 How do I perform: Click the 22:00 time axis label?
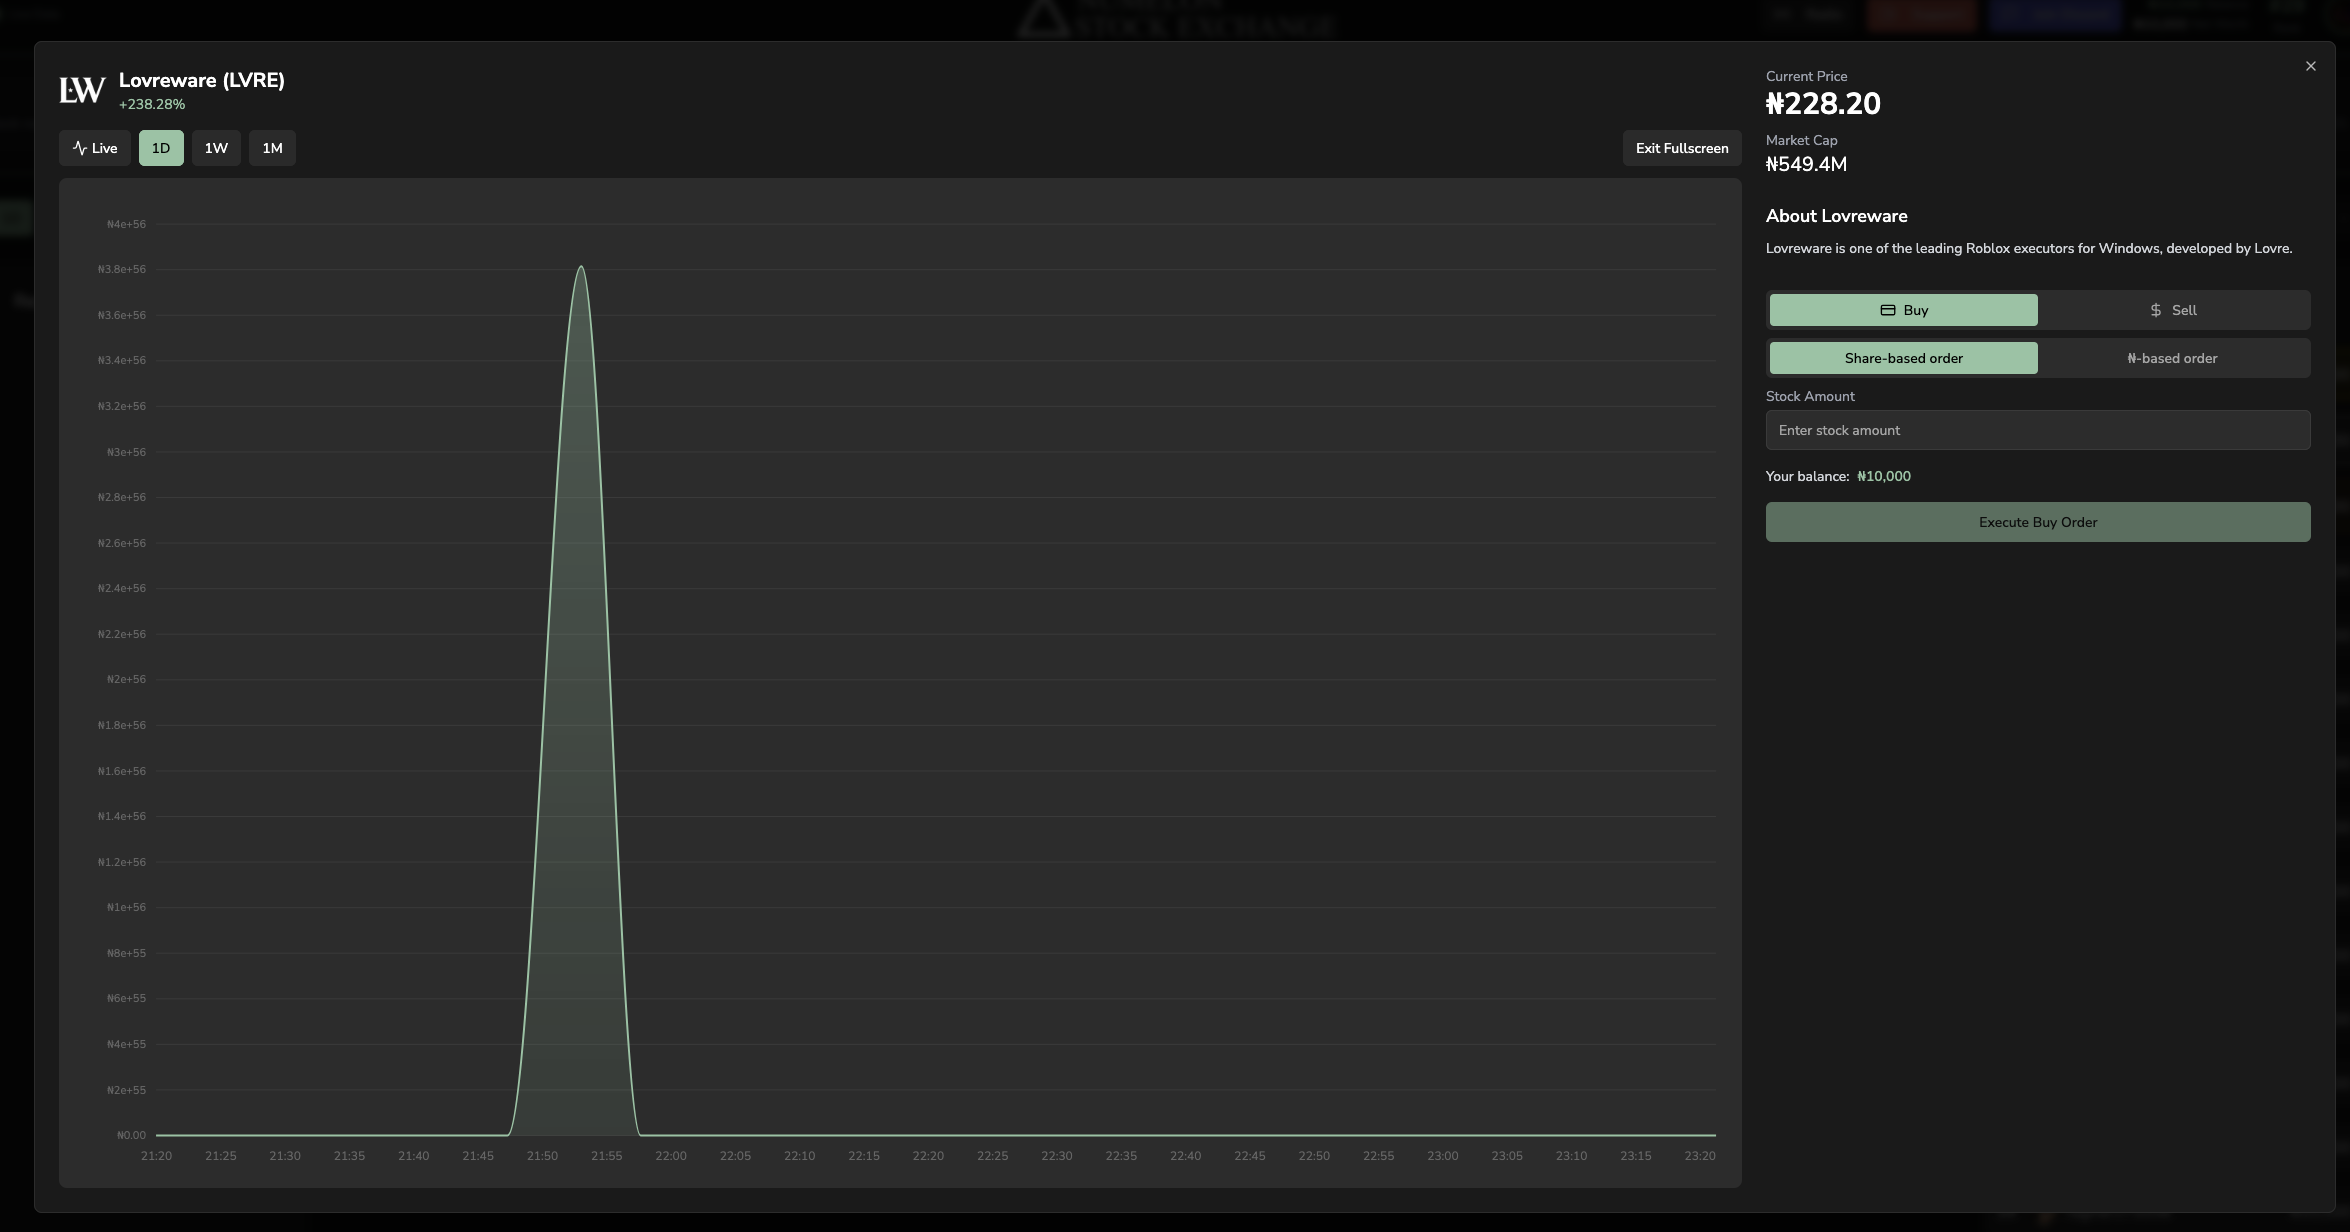[671, 1156]
